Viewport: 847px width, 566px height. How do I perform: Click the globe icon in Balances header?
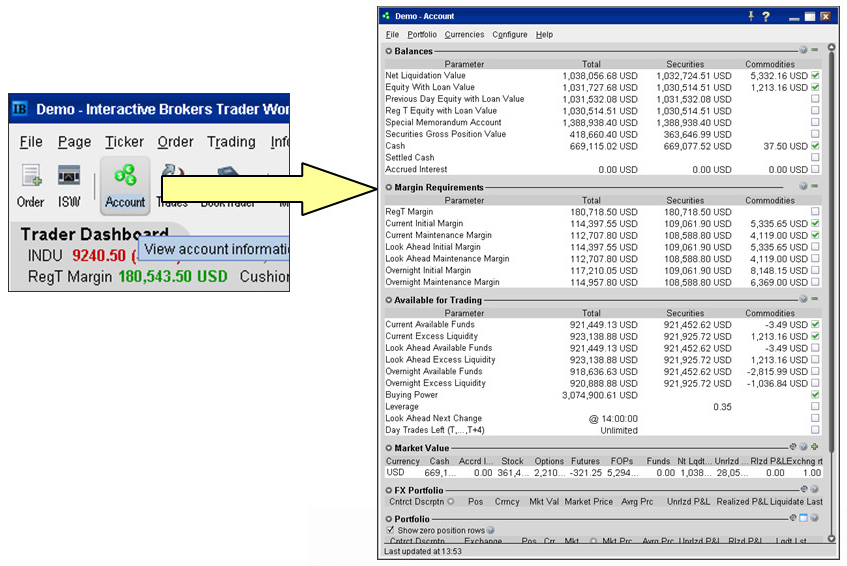pyautogui.click(x=803, y=50)
